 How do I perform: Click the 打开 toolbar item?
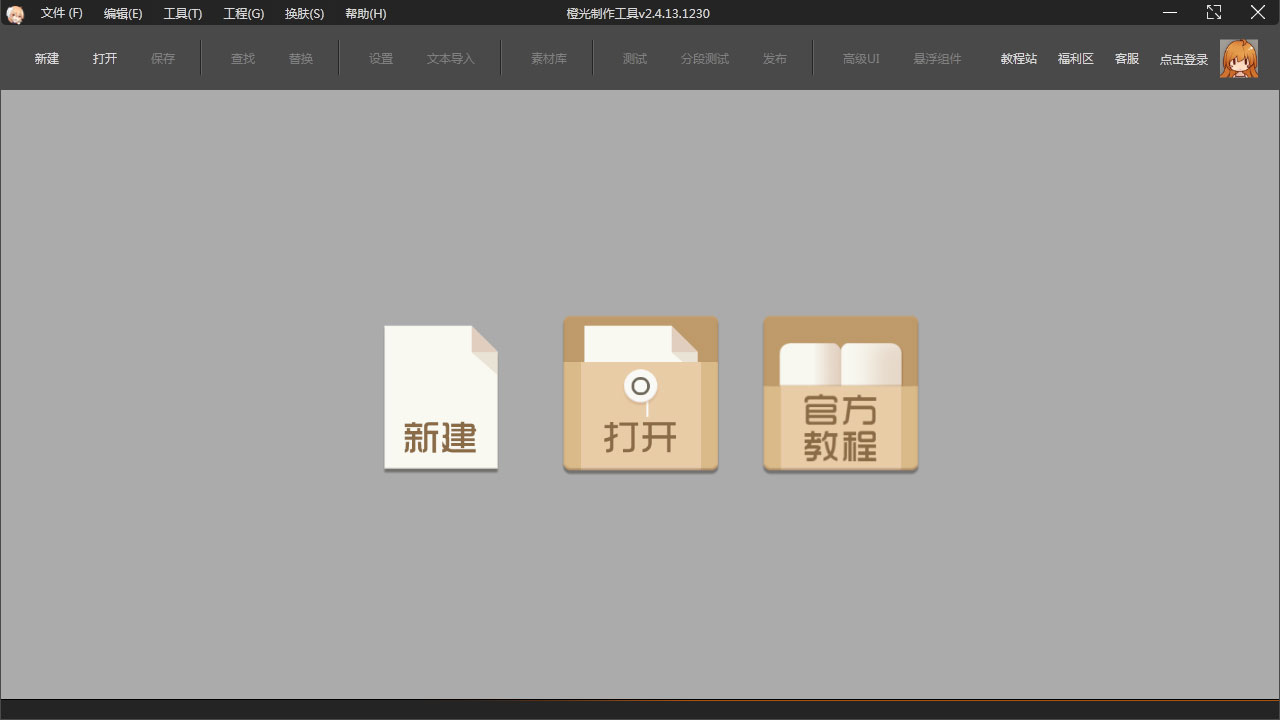[105, 58]
